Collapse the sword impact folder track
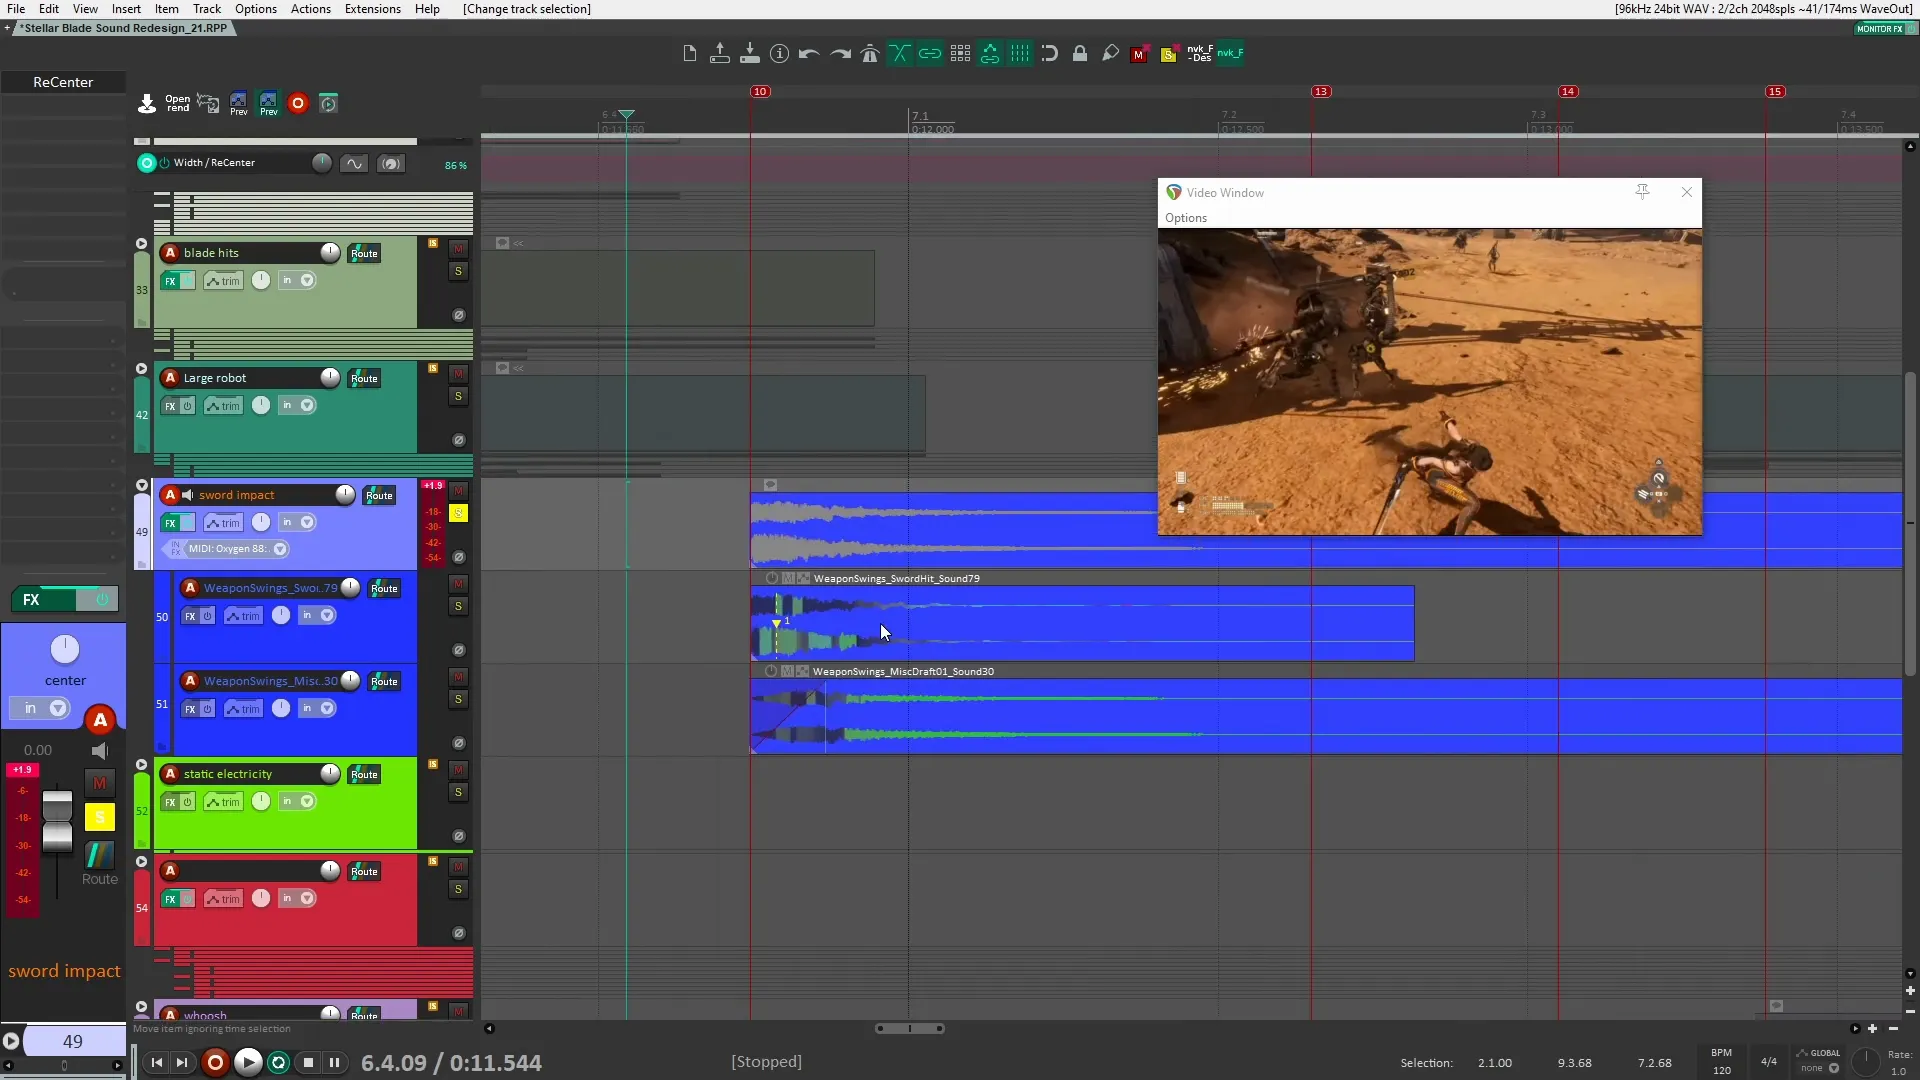This screenshot has height=1080, width=1920. pyautogui.click(x=141, y=486)
